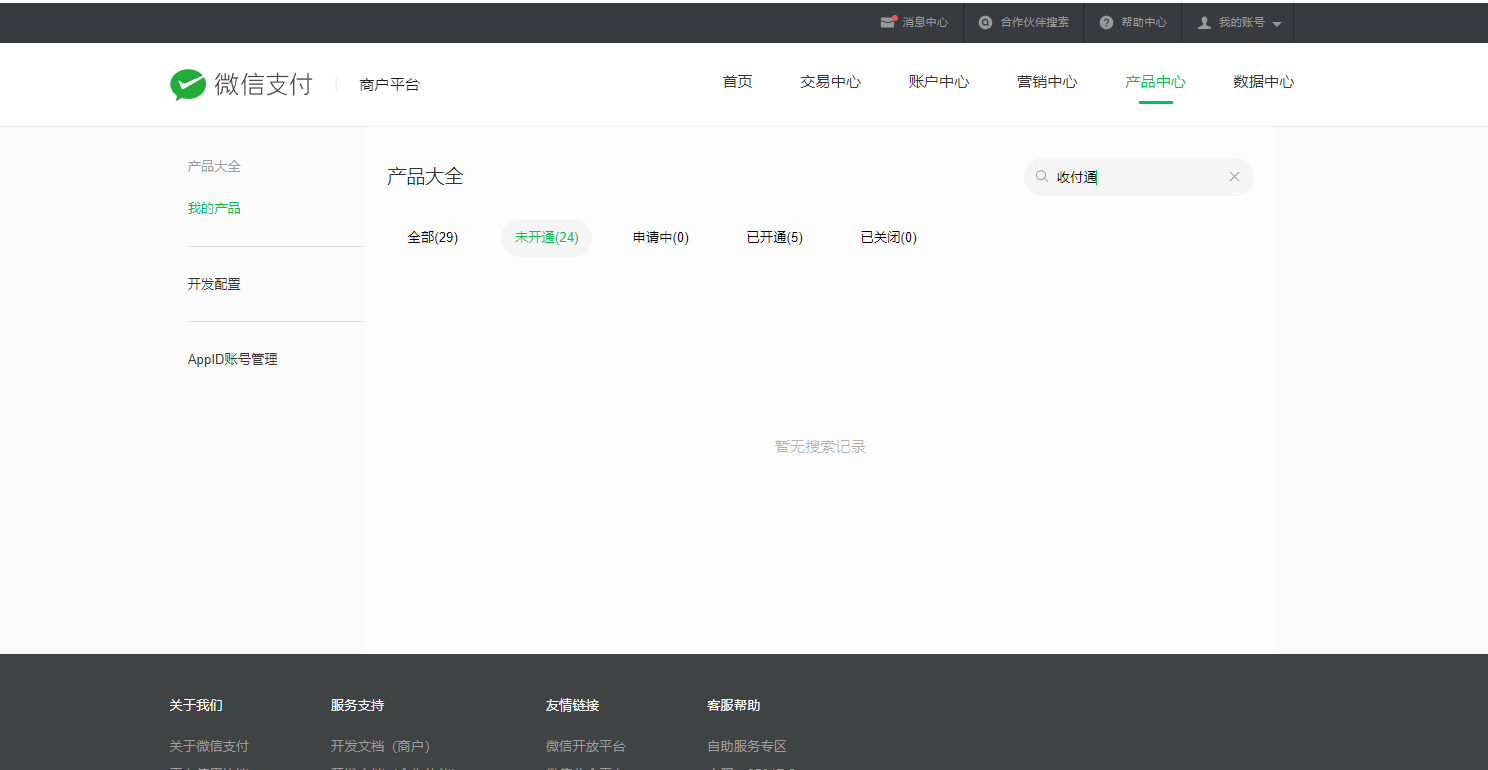Select 产品中心 in the main navigation
1488x770 pixels.
pyautogui.click(x=1155, y=82)
